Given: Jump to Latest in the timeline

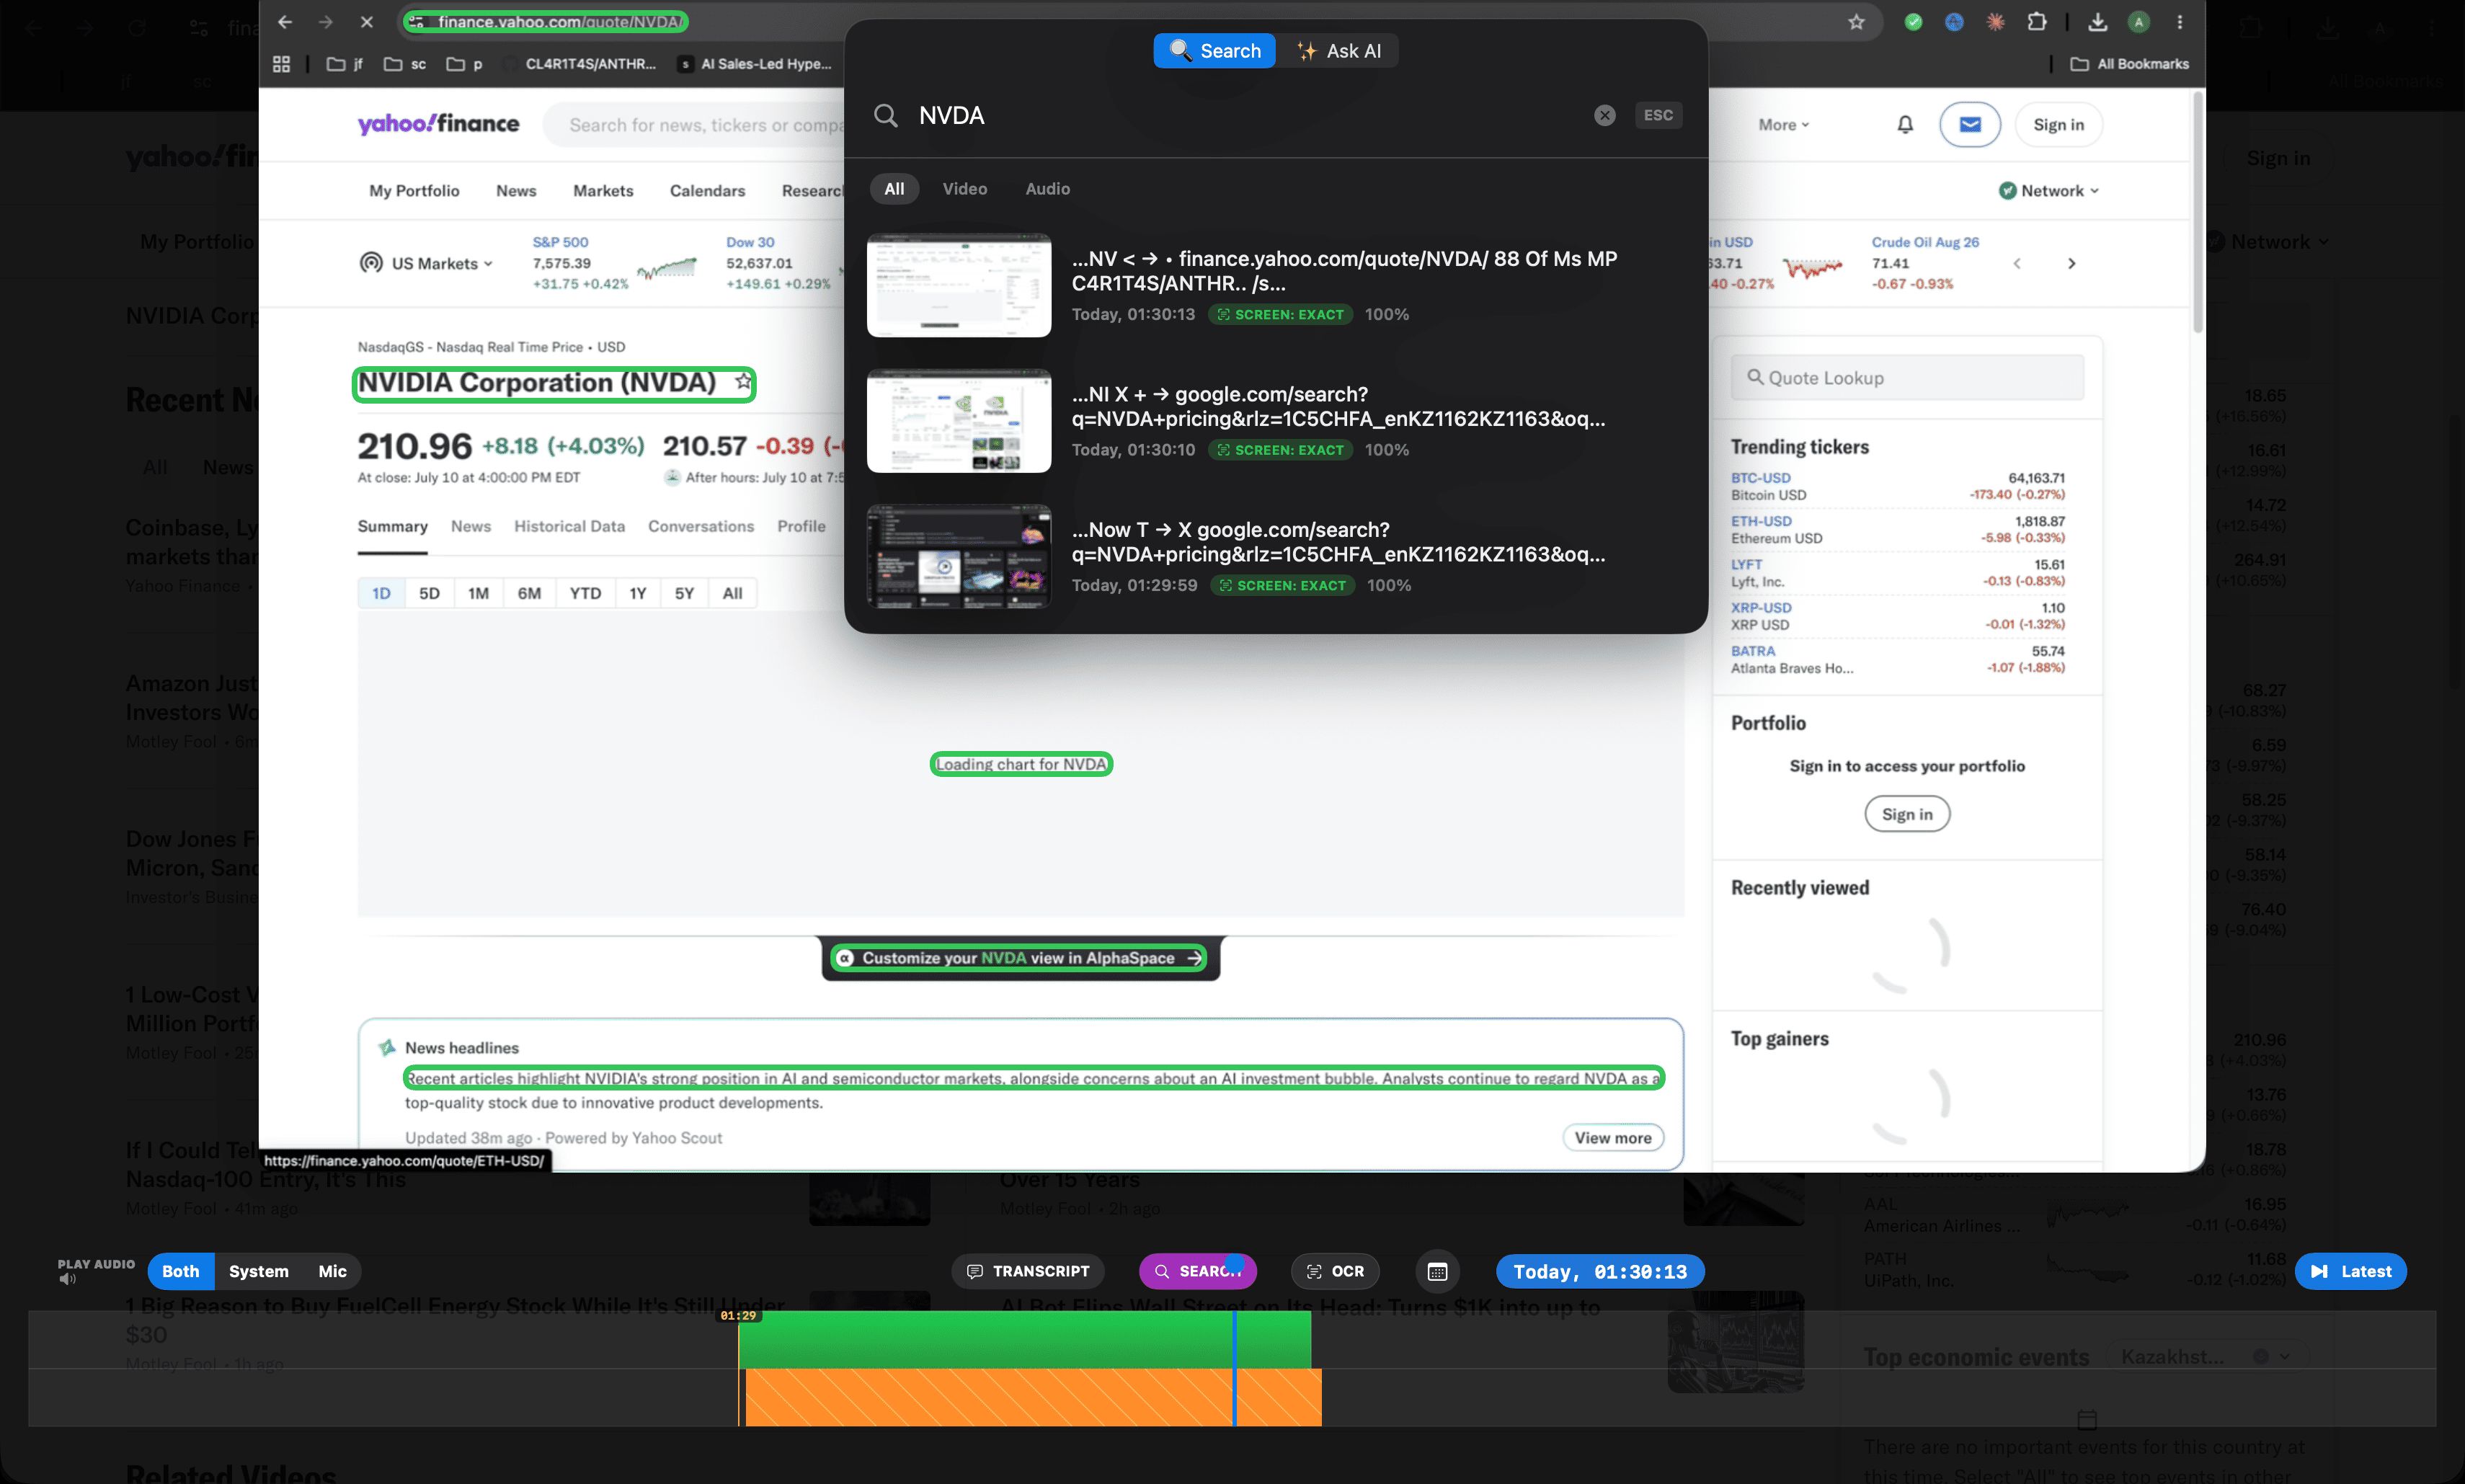Looking at the screenshot, I should click(x=2350, y=1272).
